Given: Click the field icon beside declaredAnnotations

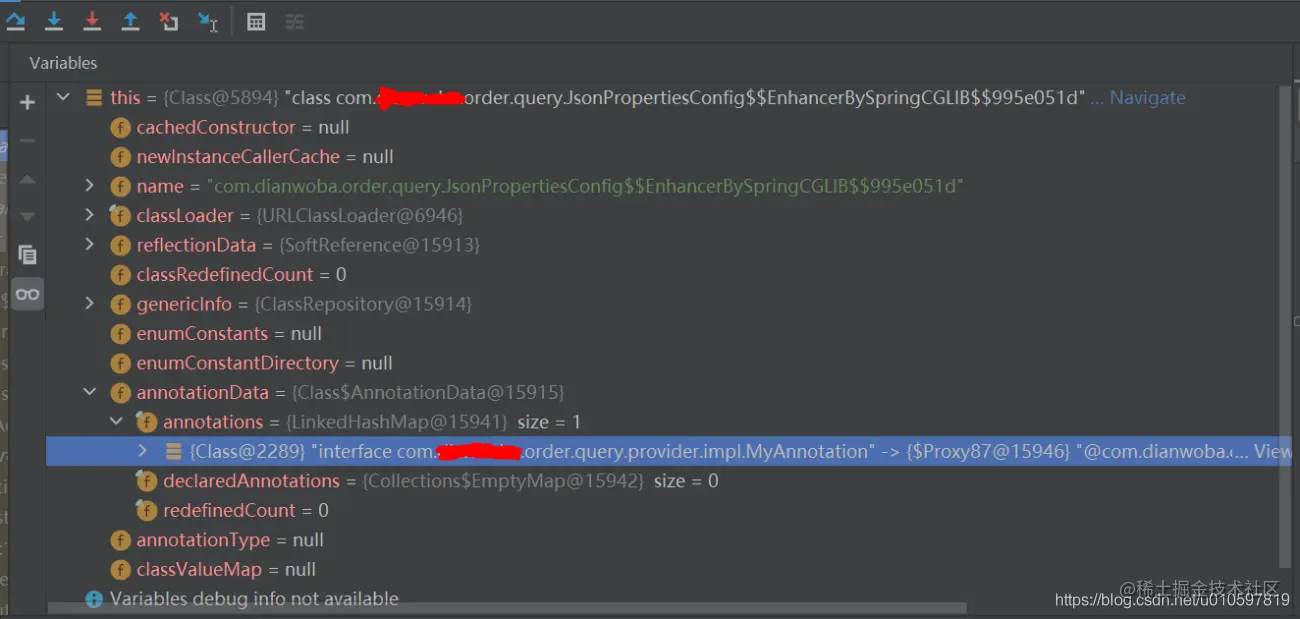Looking at the screenshot, I should 146,481.
